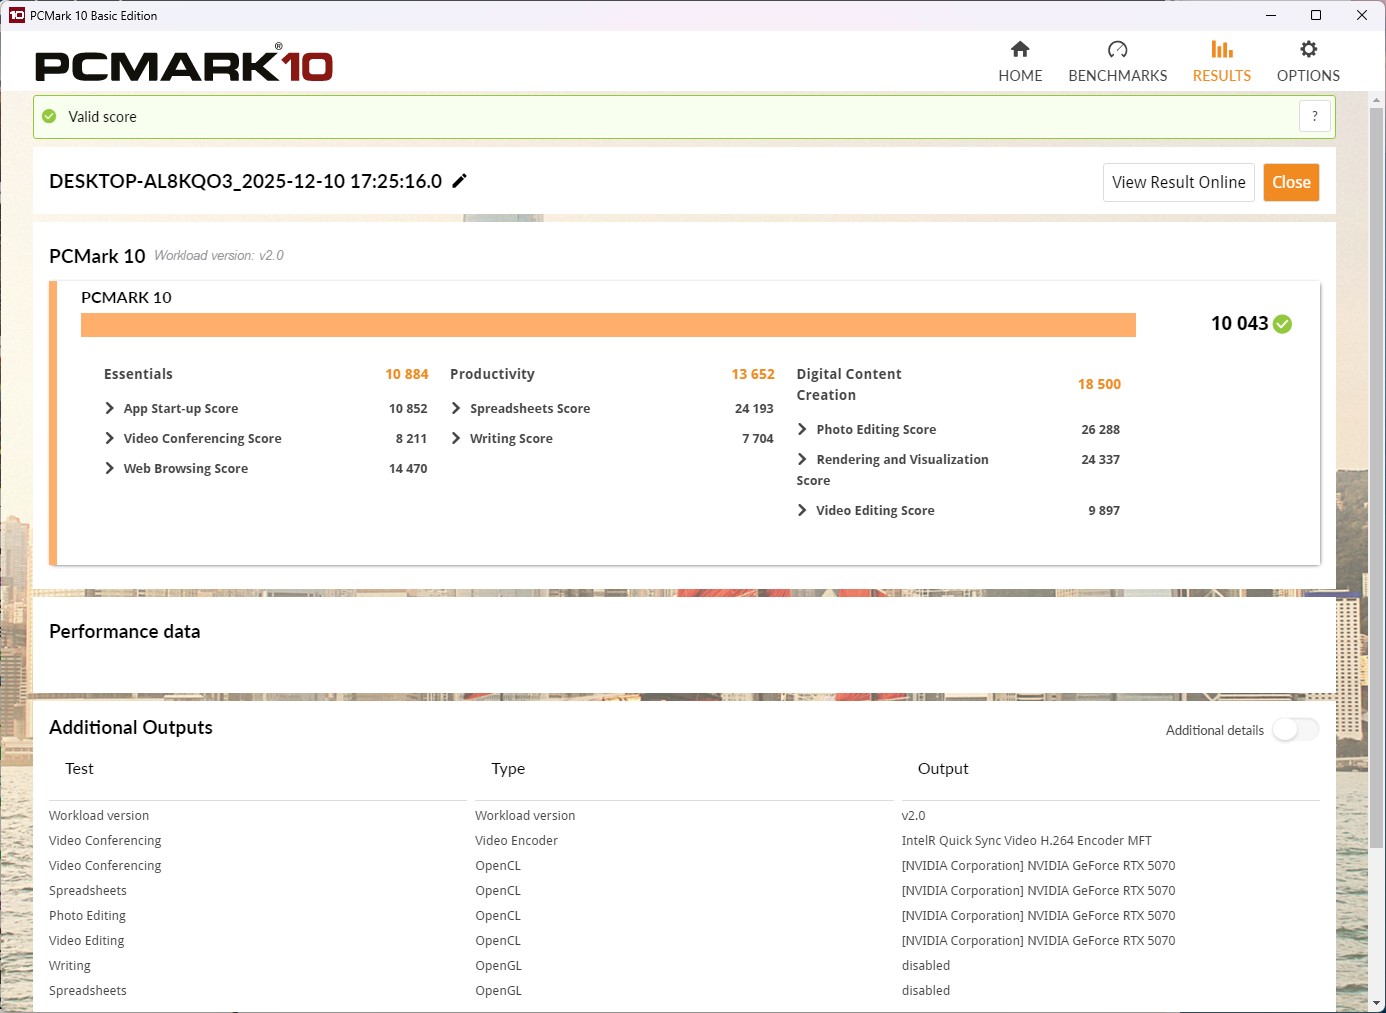
Task: Click the question mark help button
Action: point(1315,116)
